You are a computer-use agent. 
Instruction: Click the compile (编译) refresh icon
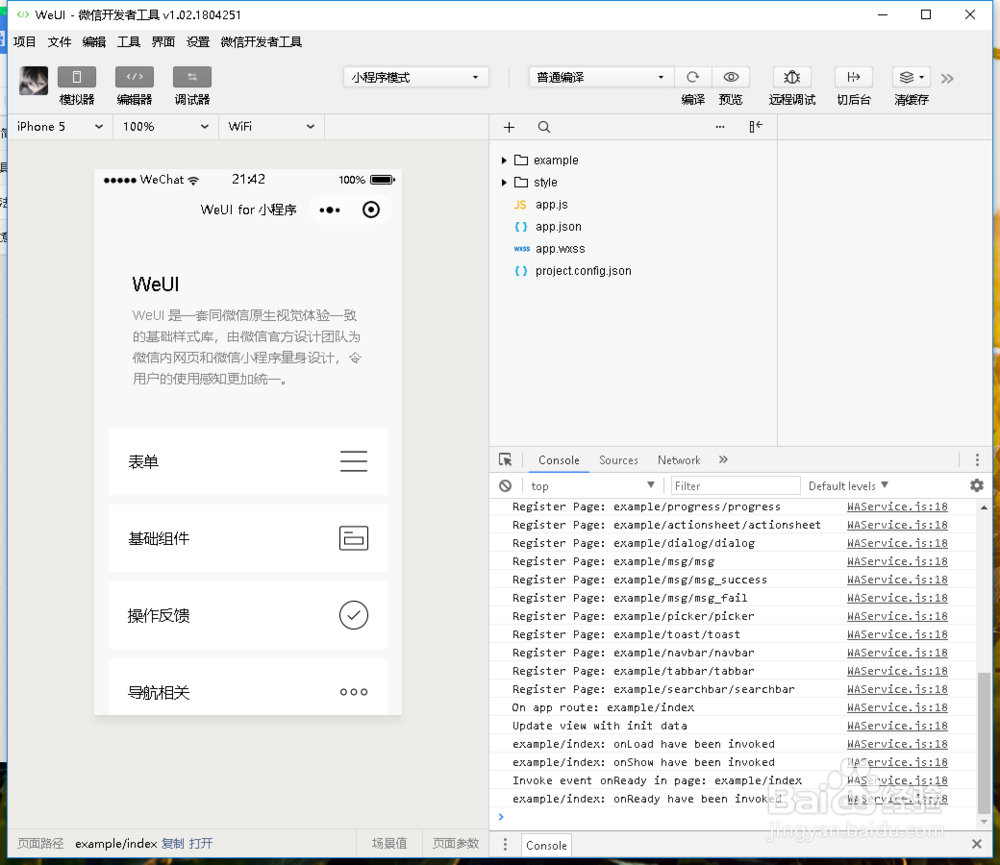693,77
